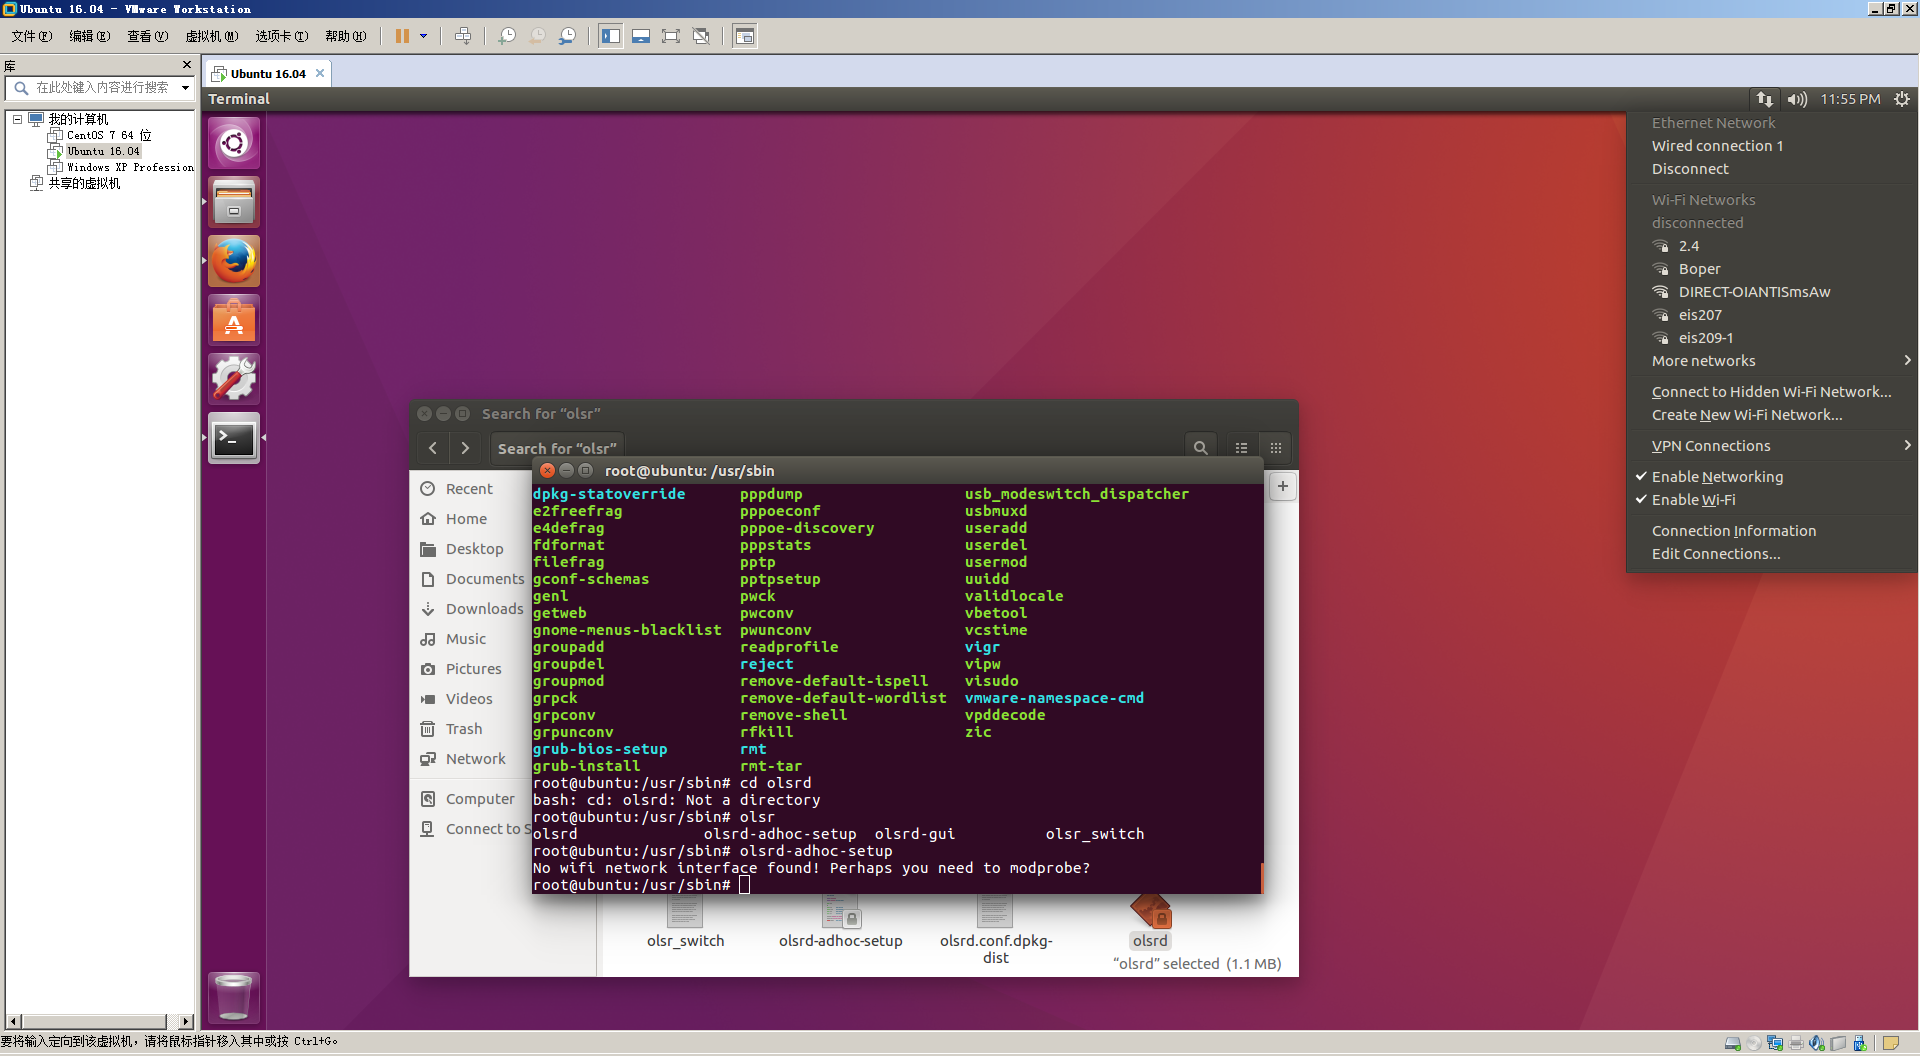Screen dimensions: 1920x1056
Task: Expand More networks submenu
Action: (x=1771, y=361)
